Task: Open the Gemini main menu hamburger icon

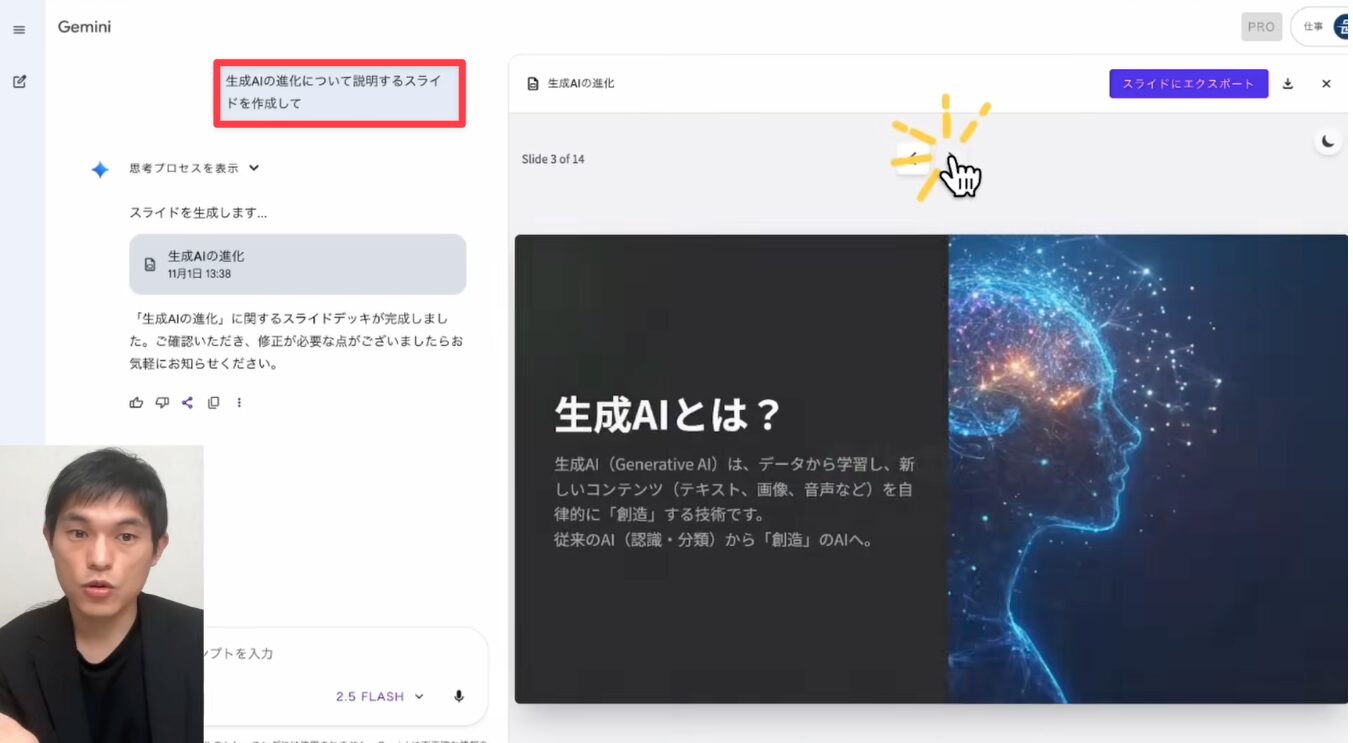Action: click(19, 30)
